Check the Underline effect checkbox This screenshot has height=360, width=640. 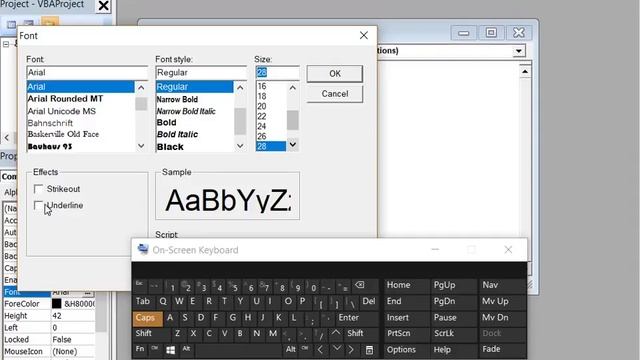[x=39, y=205]
